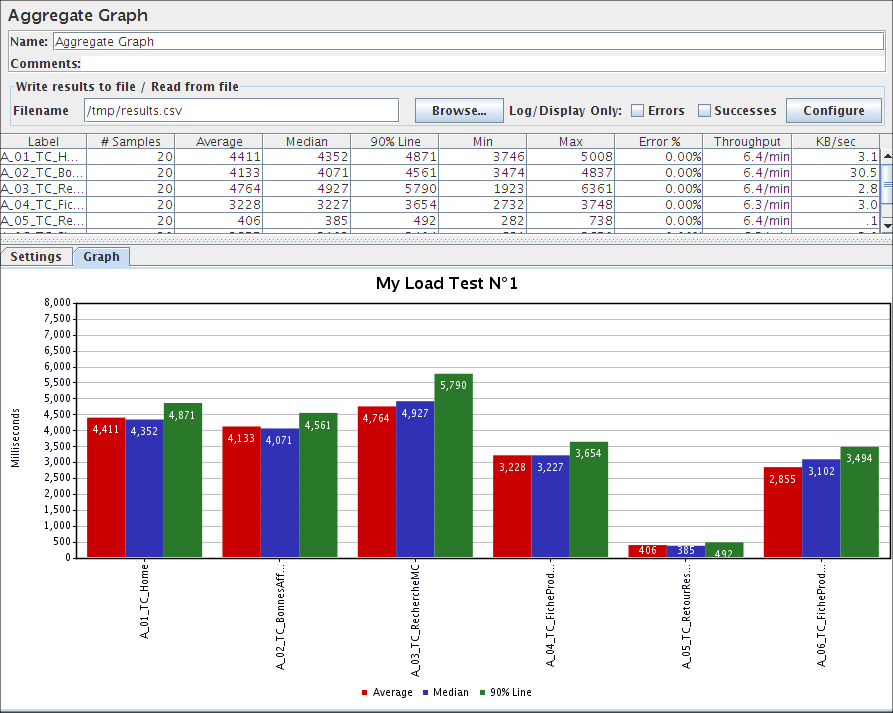
Task: Click the red Average legend swatch
Action: click(363, 693)
